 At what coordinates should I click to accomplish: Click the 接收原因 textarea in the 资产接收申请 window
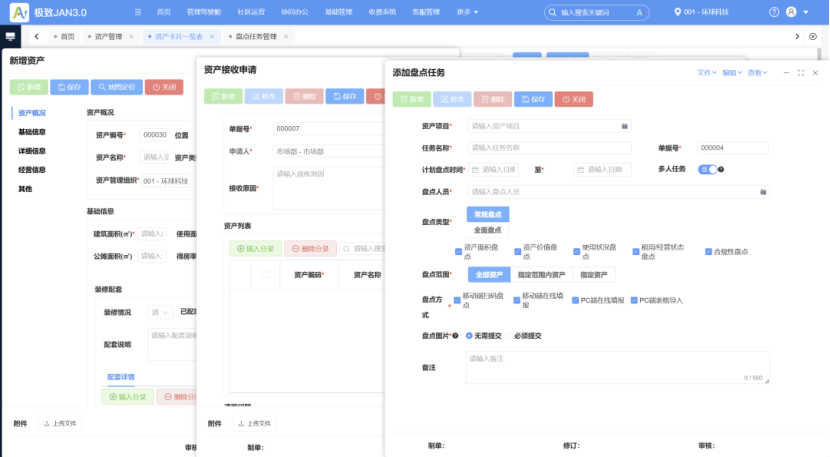coord(329,188)
